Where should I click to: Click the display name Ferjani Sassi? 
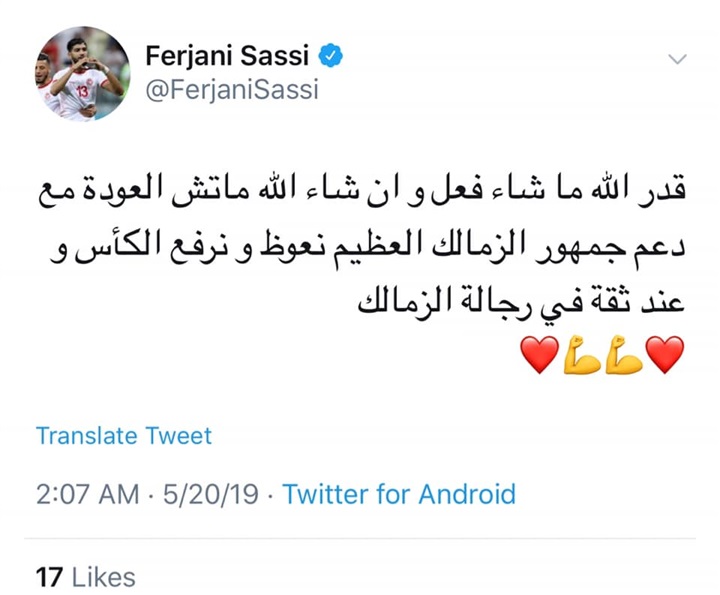(229, 55)
